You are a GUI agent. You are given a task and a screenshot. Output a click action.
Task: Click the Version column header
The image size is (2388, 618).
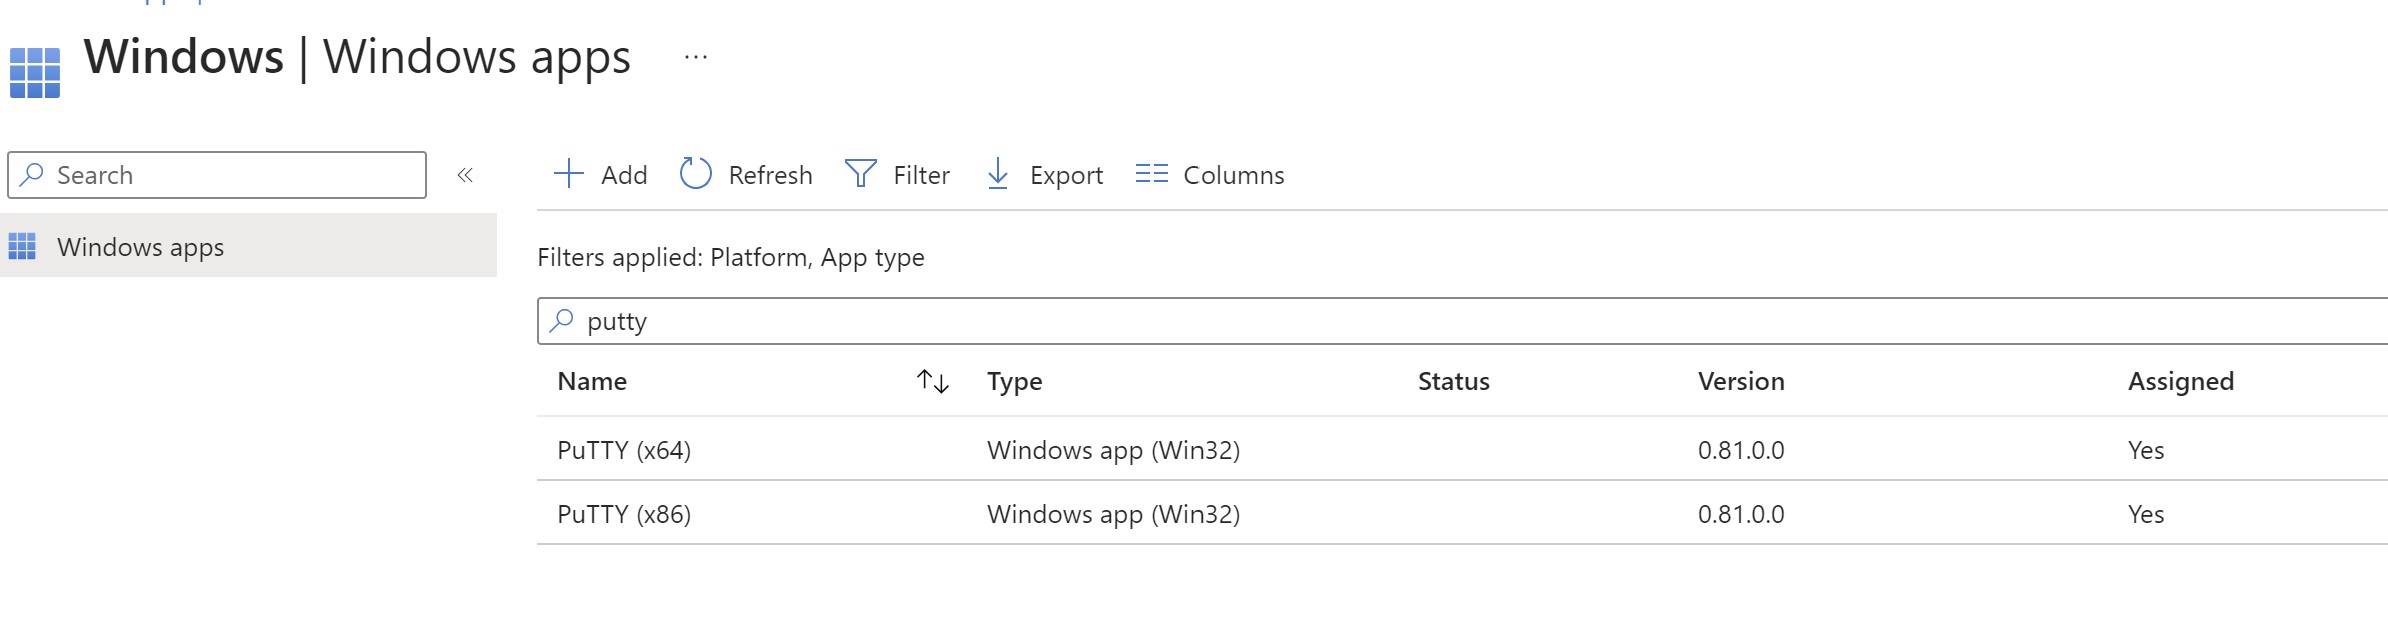click(1741, 381)
